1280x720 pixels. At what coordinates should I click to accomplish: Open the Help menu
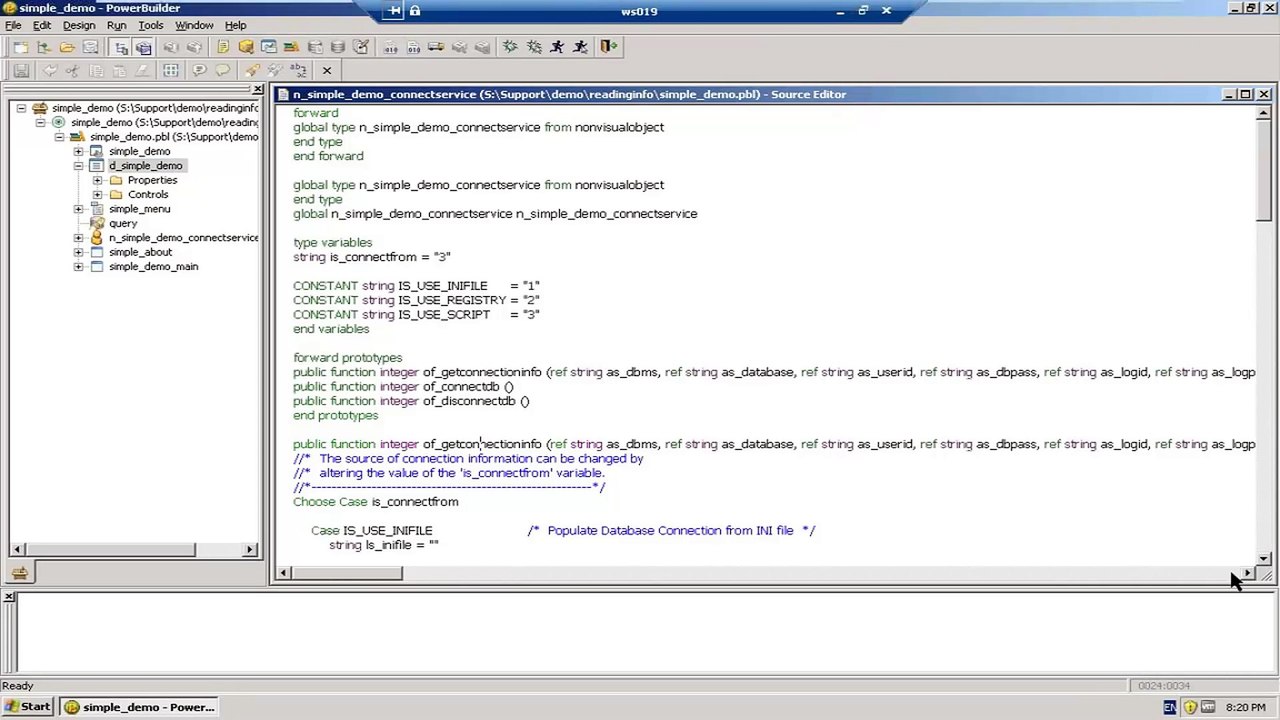[x=235, y=25]
